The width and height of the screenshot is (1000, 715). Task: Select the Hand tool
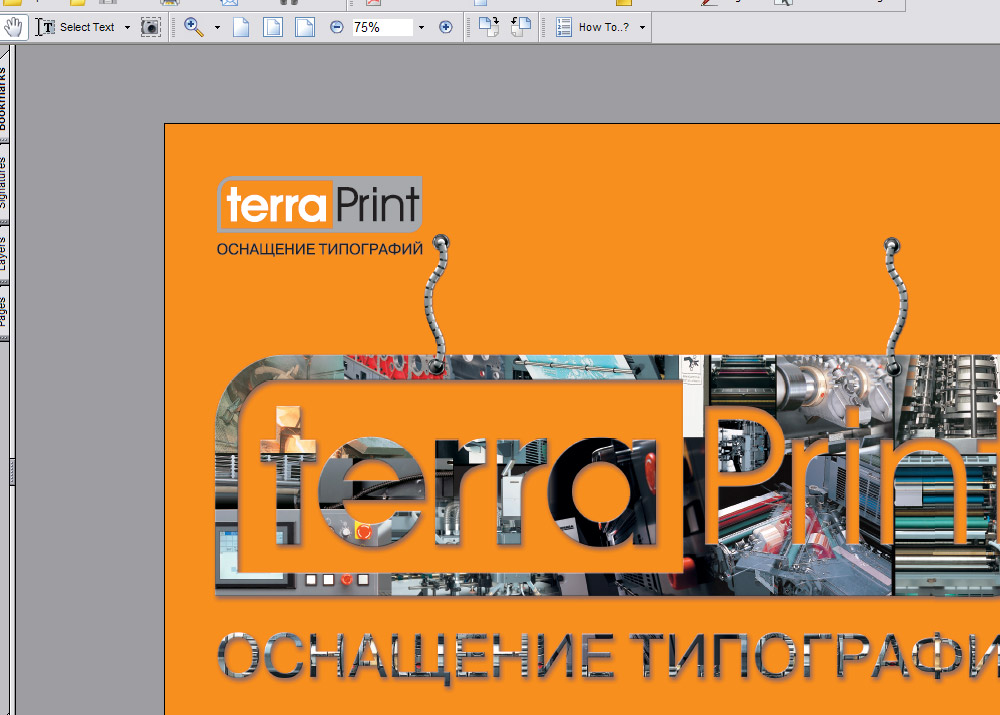pos(13,27)
